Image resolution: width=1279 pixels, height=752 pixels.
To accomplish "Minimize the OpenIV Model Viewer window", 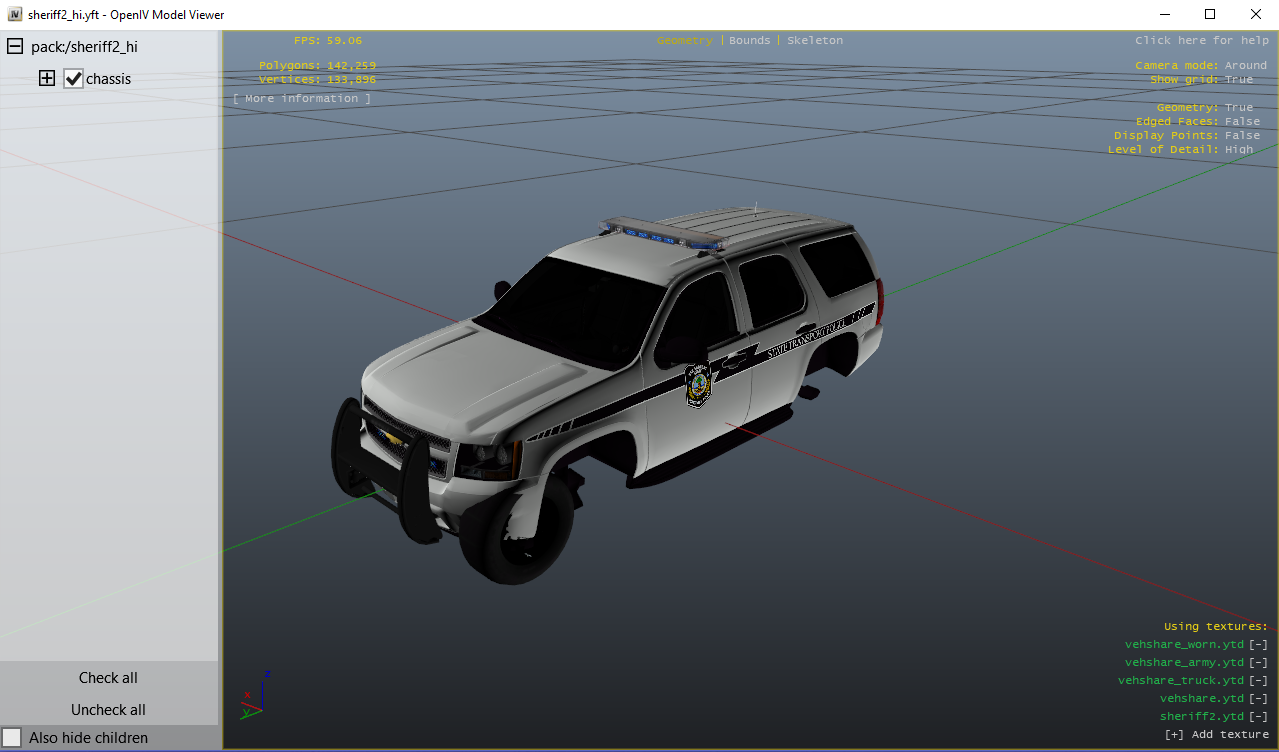I will pos(1165,14).
